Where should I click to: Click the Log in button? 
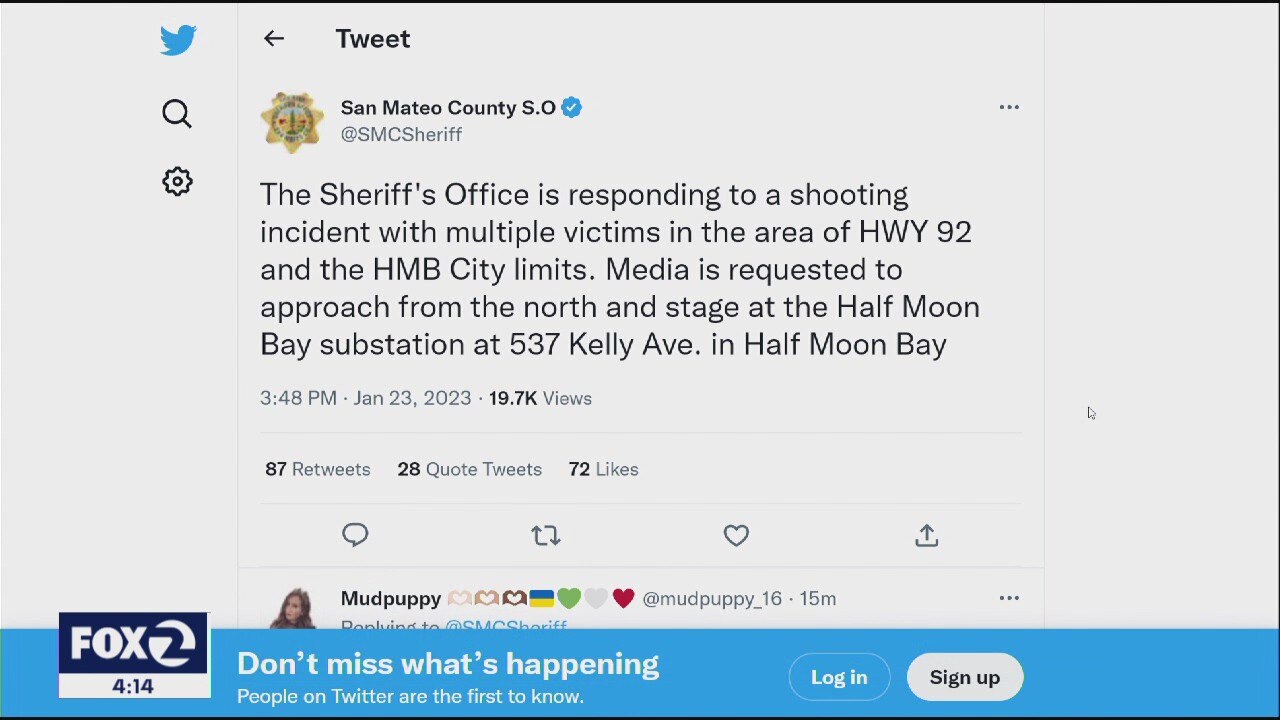839,677
